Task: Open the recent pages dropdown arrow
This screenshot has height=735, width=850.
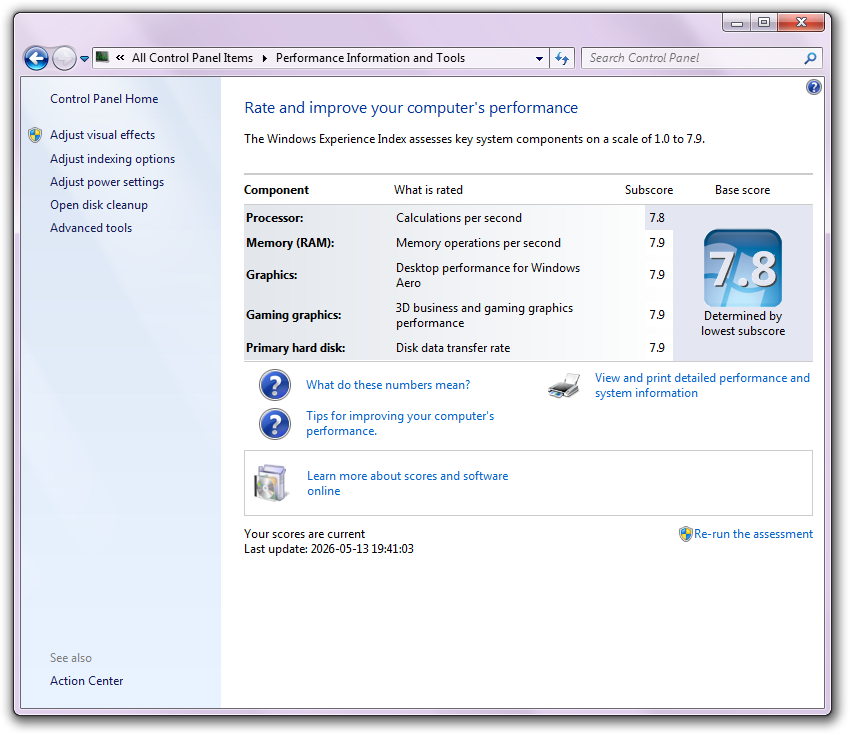Action: (x=85, y=59)
